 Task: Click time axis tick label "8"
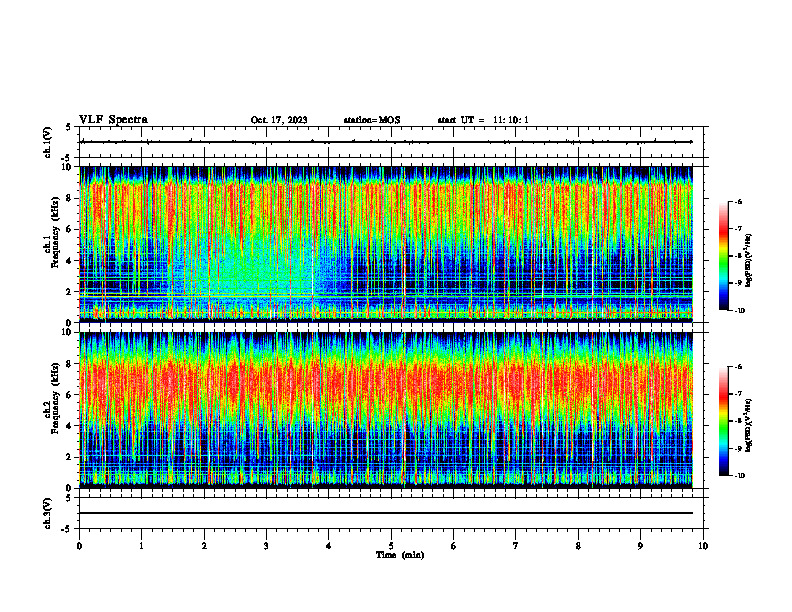578,546
